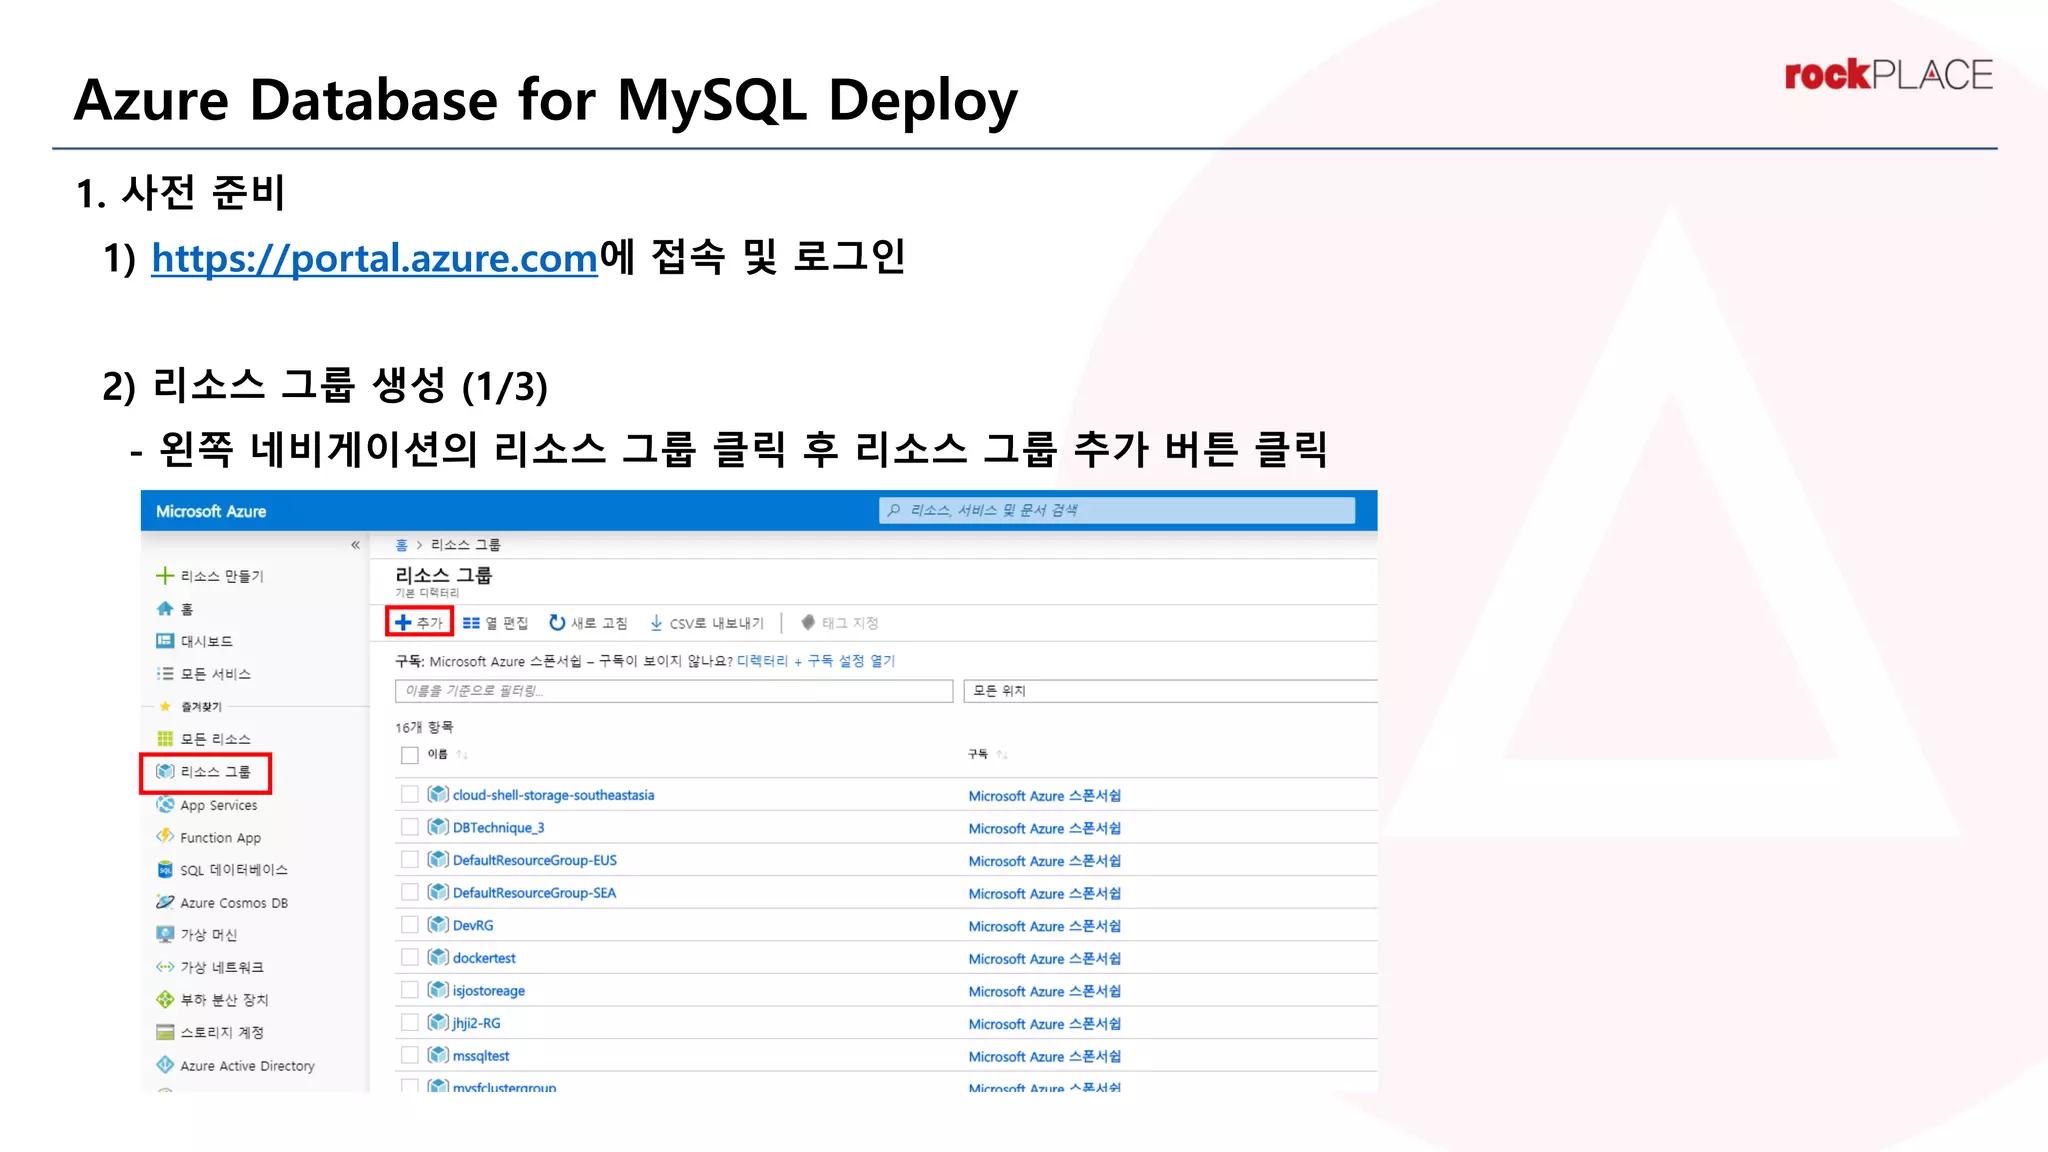This screenshot has height=1152, width=2048.
Task: Click subscription link in dockertest row
Action: click(1044, 958)
